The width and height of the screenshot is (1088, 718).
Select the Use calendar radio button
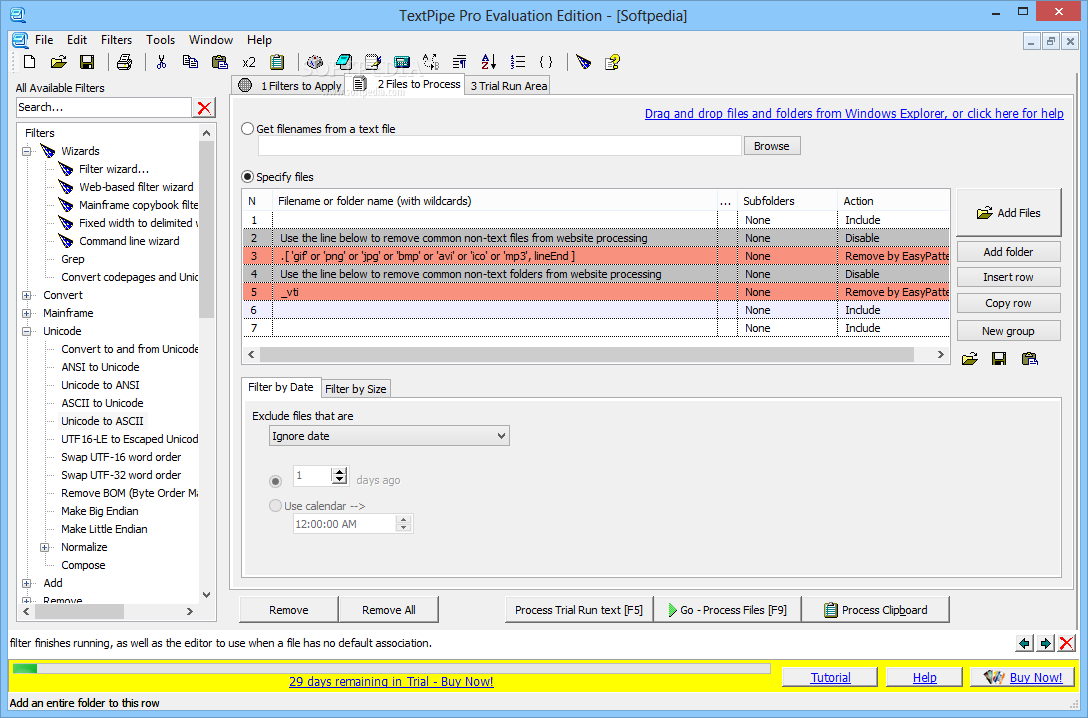tap(275, 506)
